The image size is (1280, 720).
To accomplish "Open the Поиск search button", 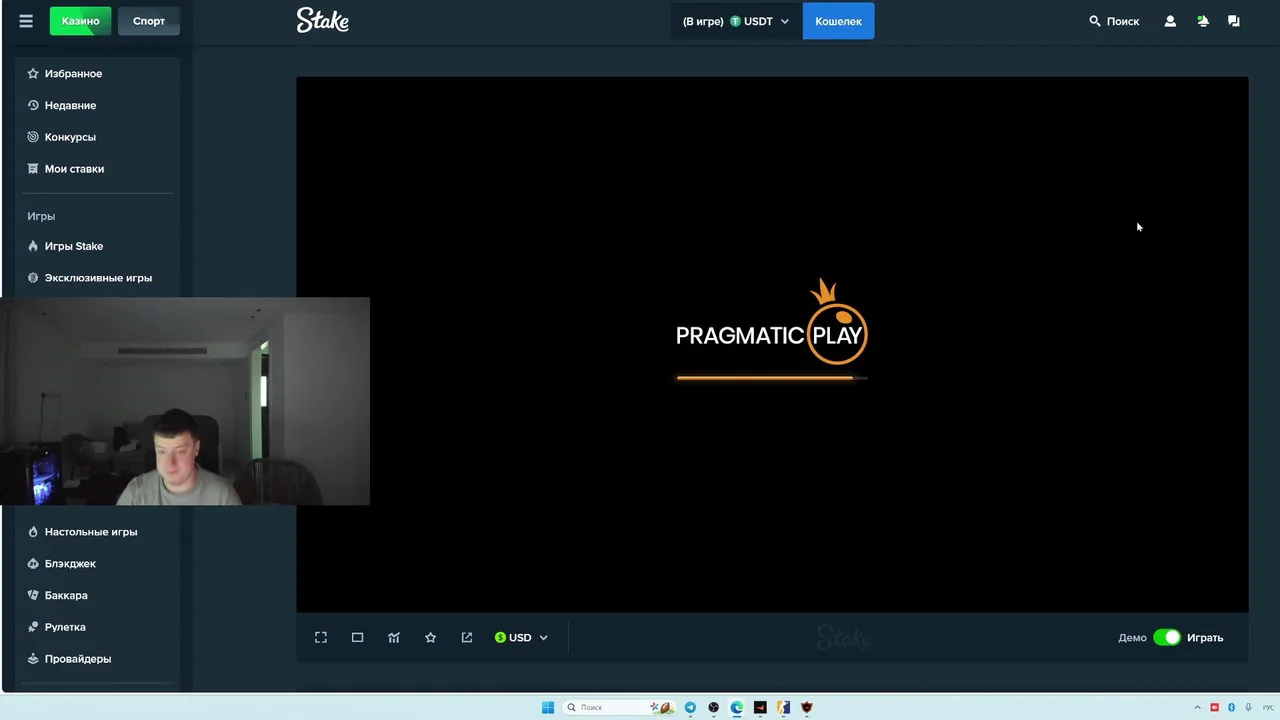I will click(1114, 21).
